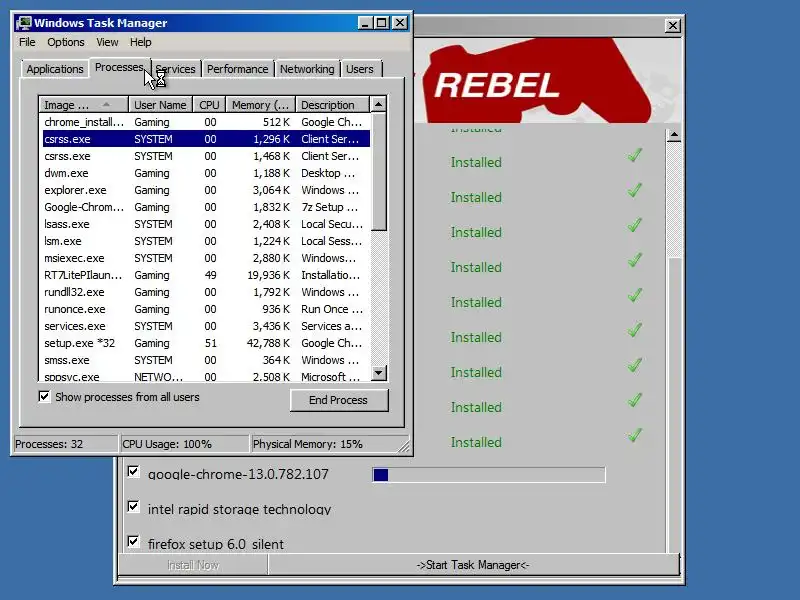The height and width of the screenshot is (600, 800).
Task: Uncheck the google-chrome-13.0.782.107 checkbox
Action: pyautogui.click(x=133, y=471)
